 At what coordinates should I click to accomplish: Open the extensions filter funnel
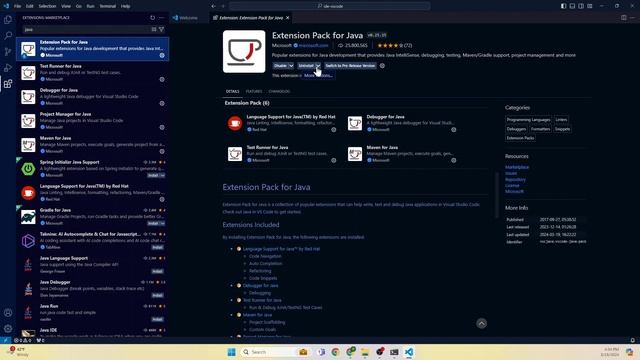pos(162,29)
